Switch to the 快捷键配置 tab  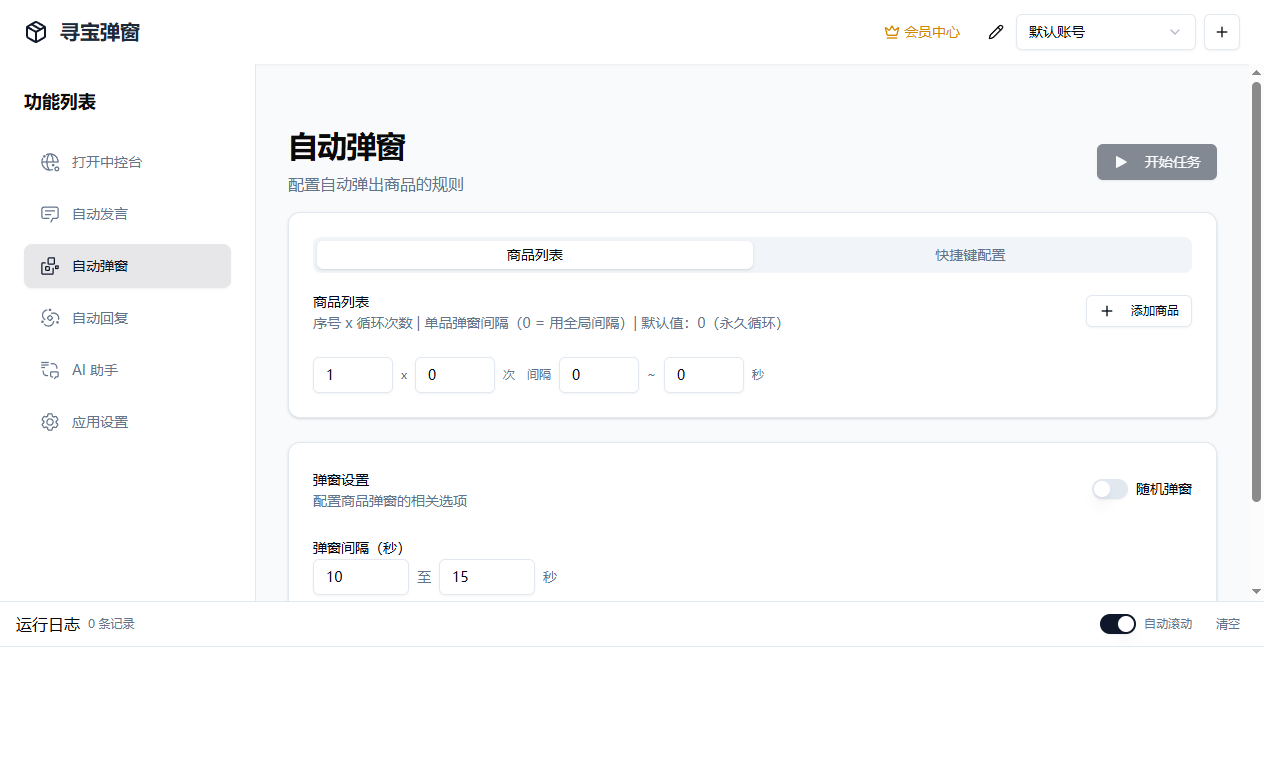(x=970, y=255)
